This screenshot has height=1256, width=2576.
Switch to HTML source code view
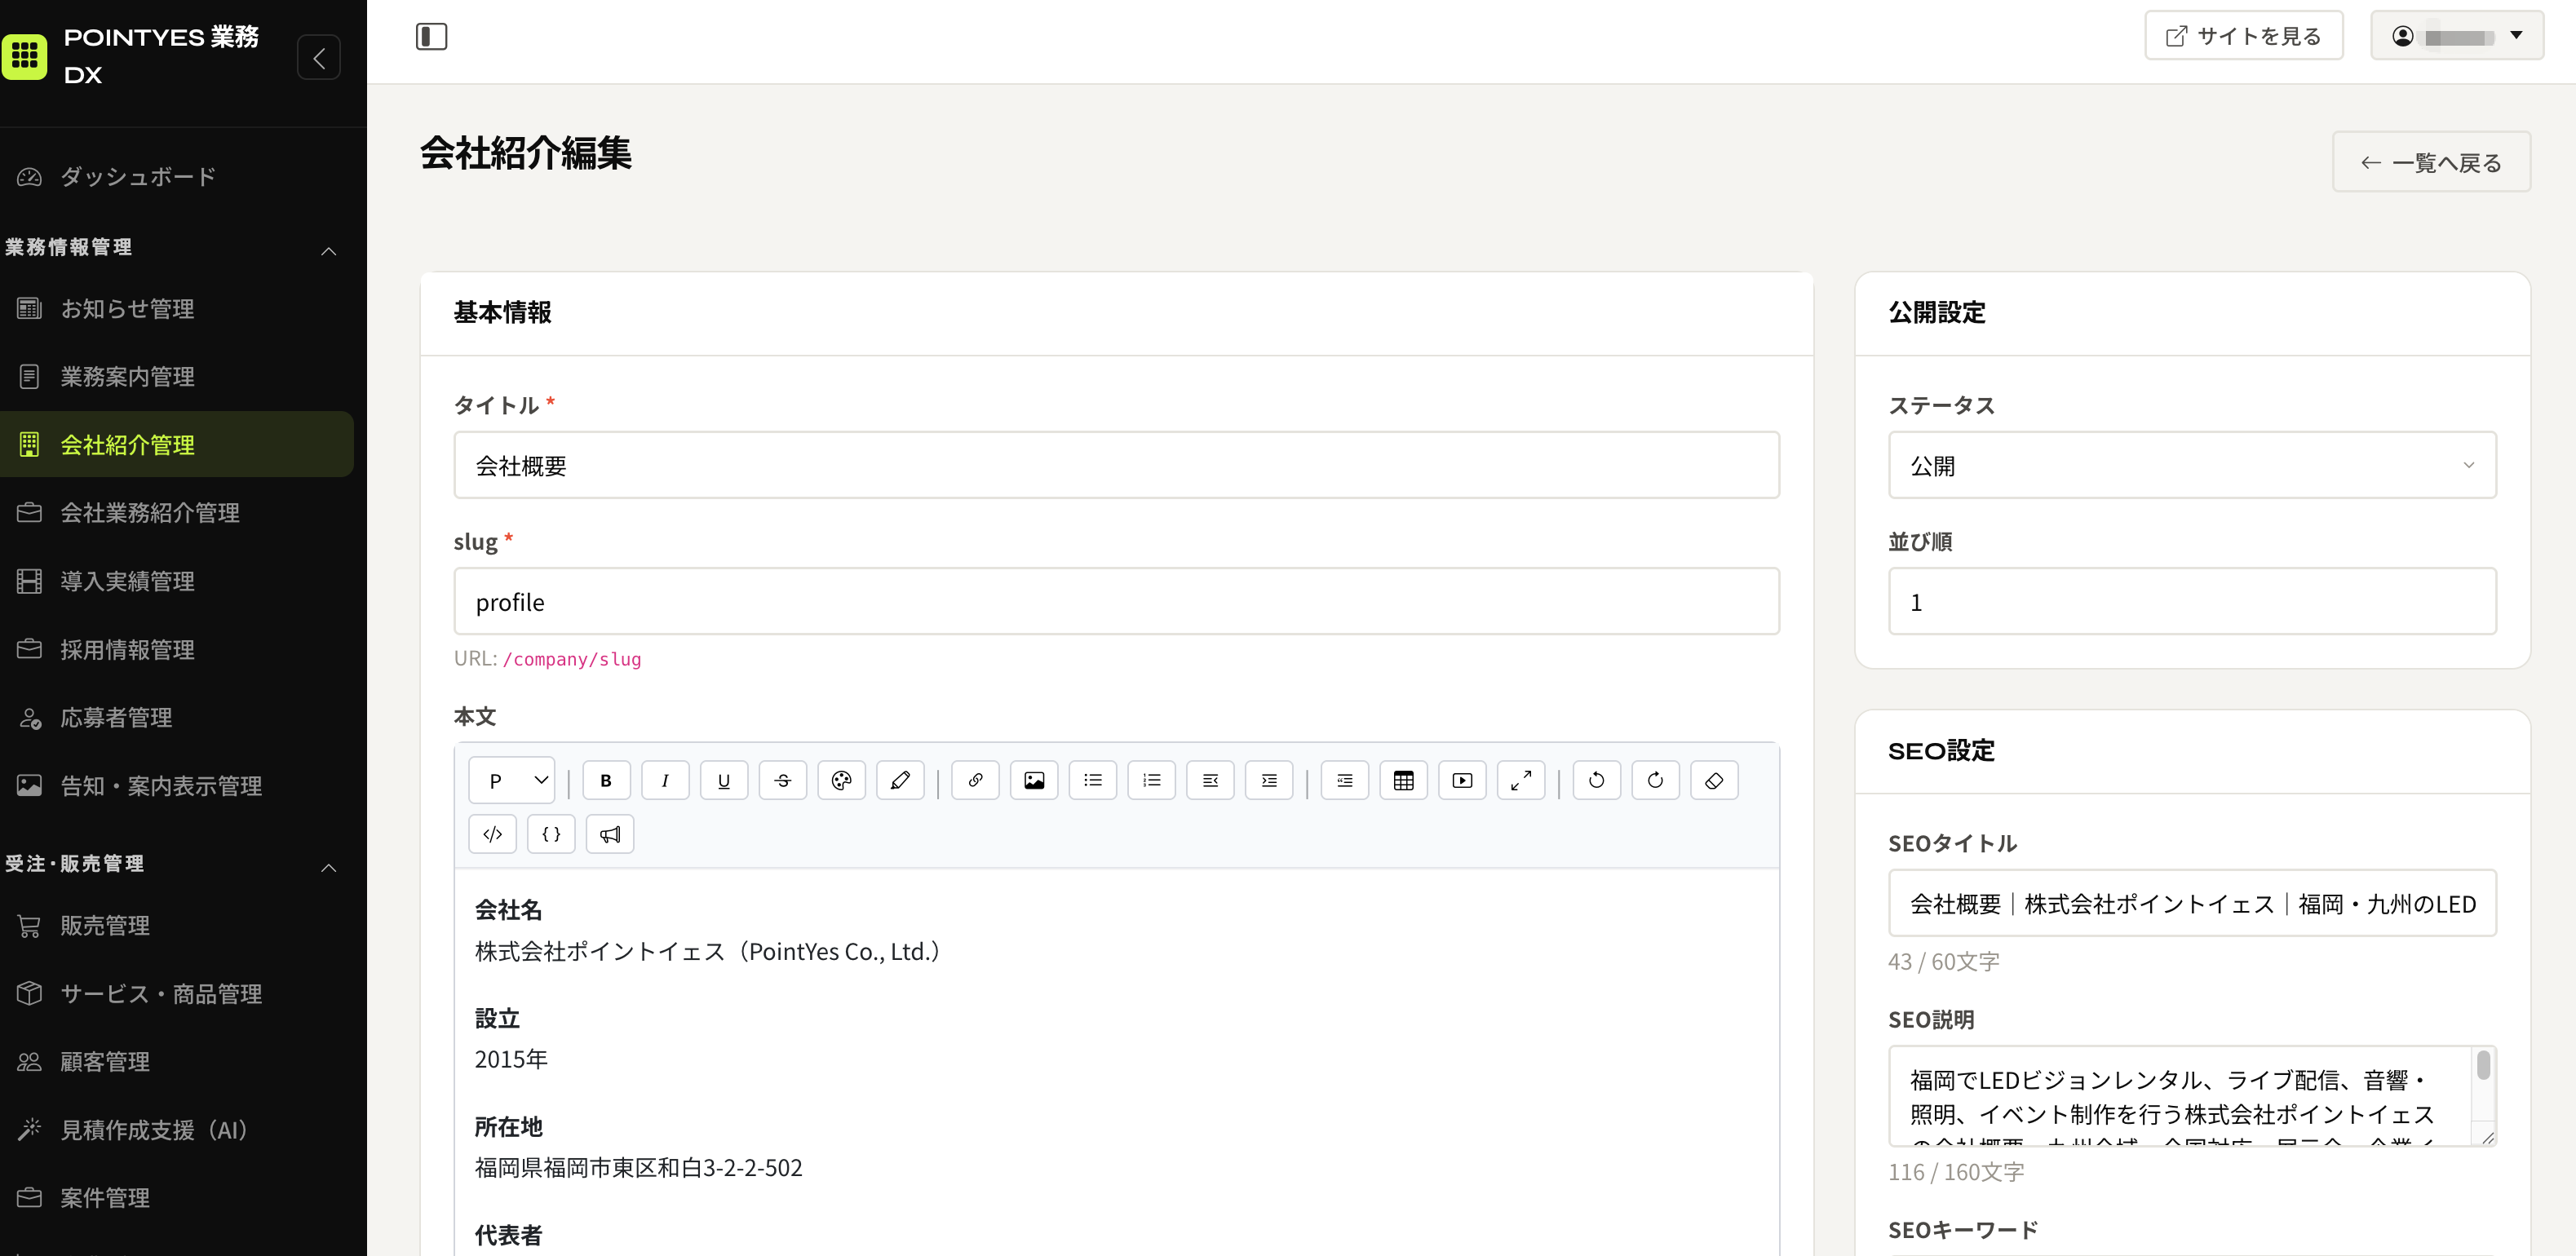(492, 834)
